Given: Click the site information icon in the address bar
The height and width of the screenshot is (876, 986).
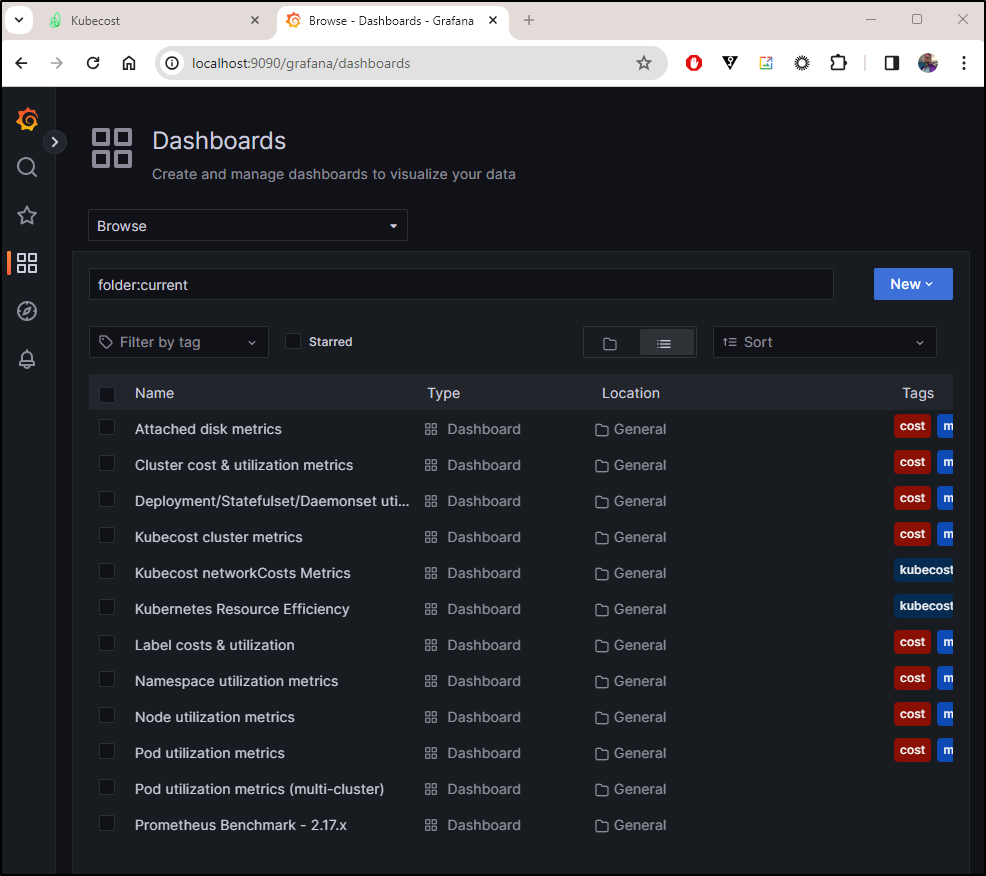Looking at the screenshot, I should coord(172,63).
